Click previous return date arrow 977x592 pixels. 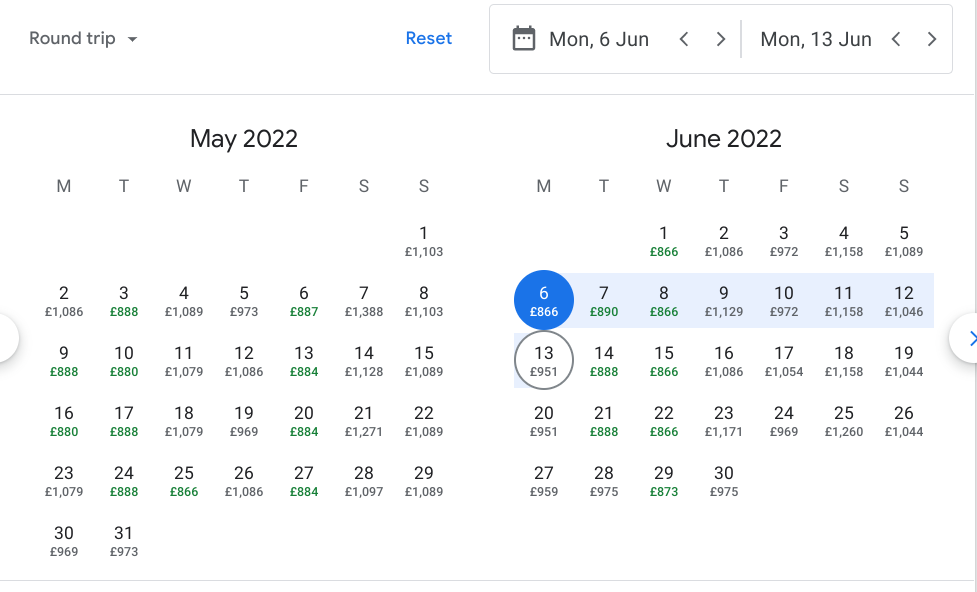896,39
